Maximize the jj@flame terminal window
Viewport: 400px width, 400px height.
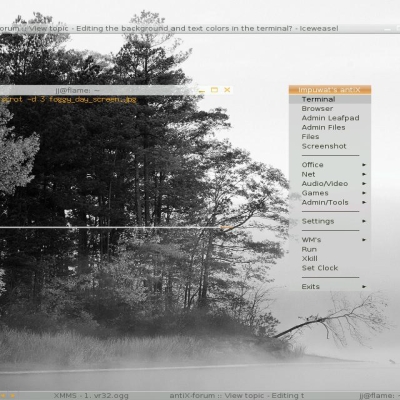[214, 90]
